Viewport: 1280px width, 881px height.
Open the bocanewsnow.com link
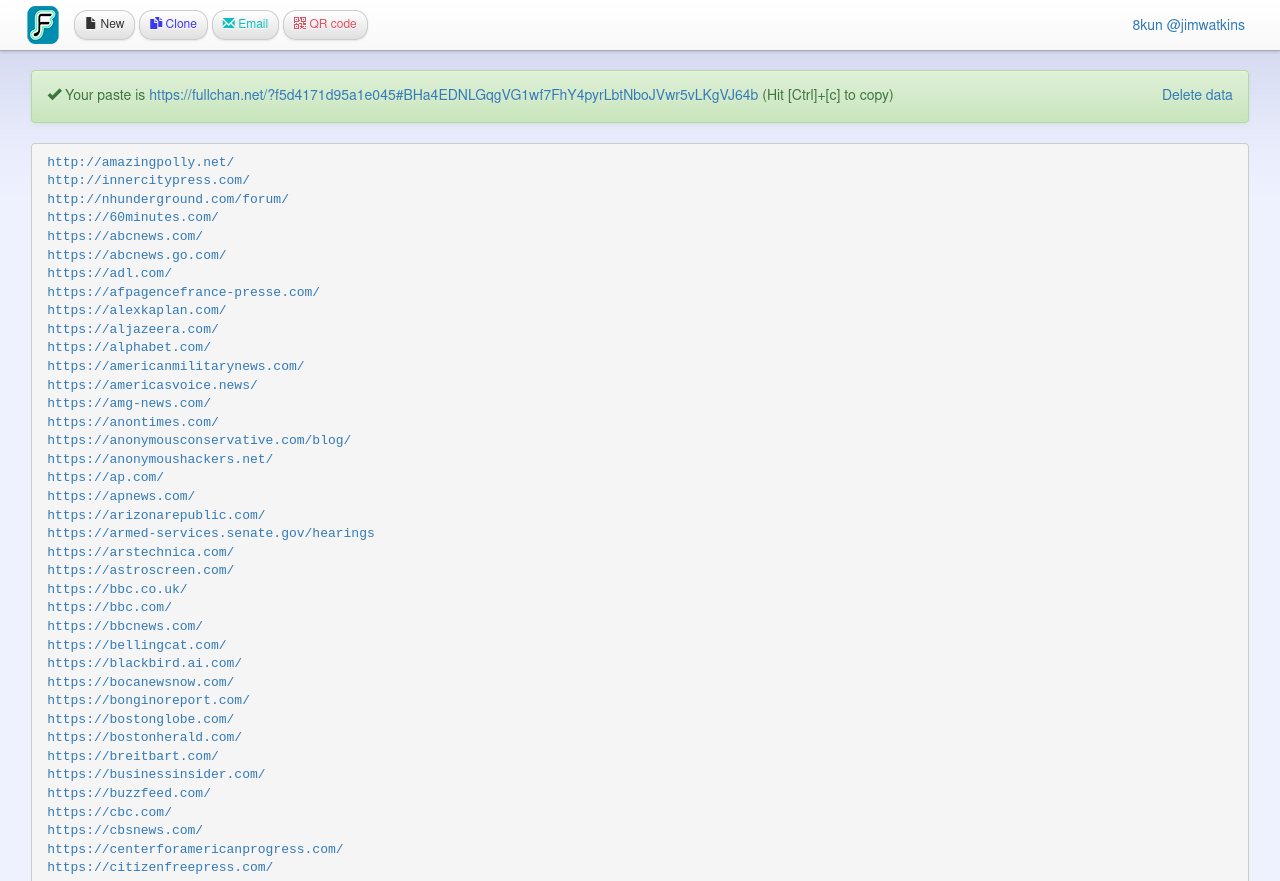(141, 682)
